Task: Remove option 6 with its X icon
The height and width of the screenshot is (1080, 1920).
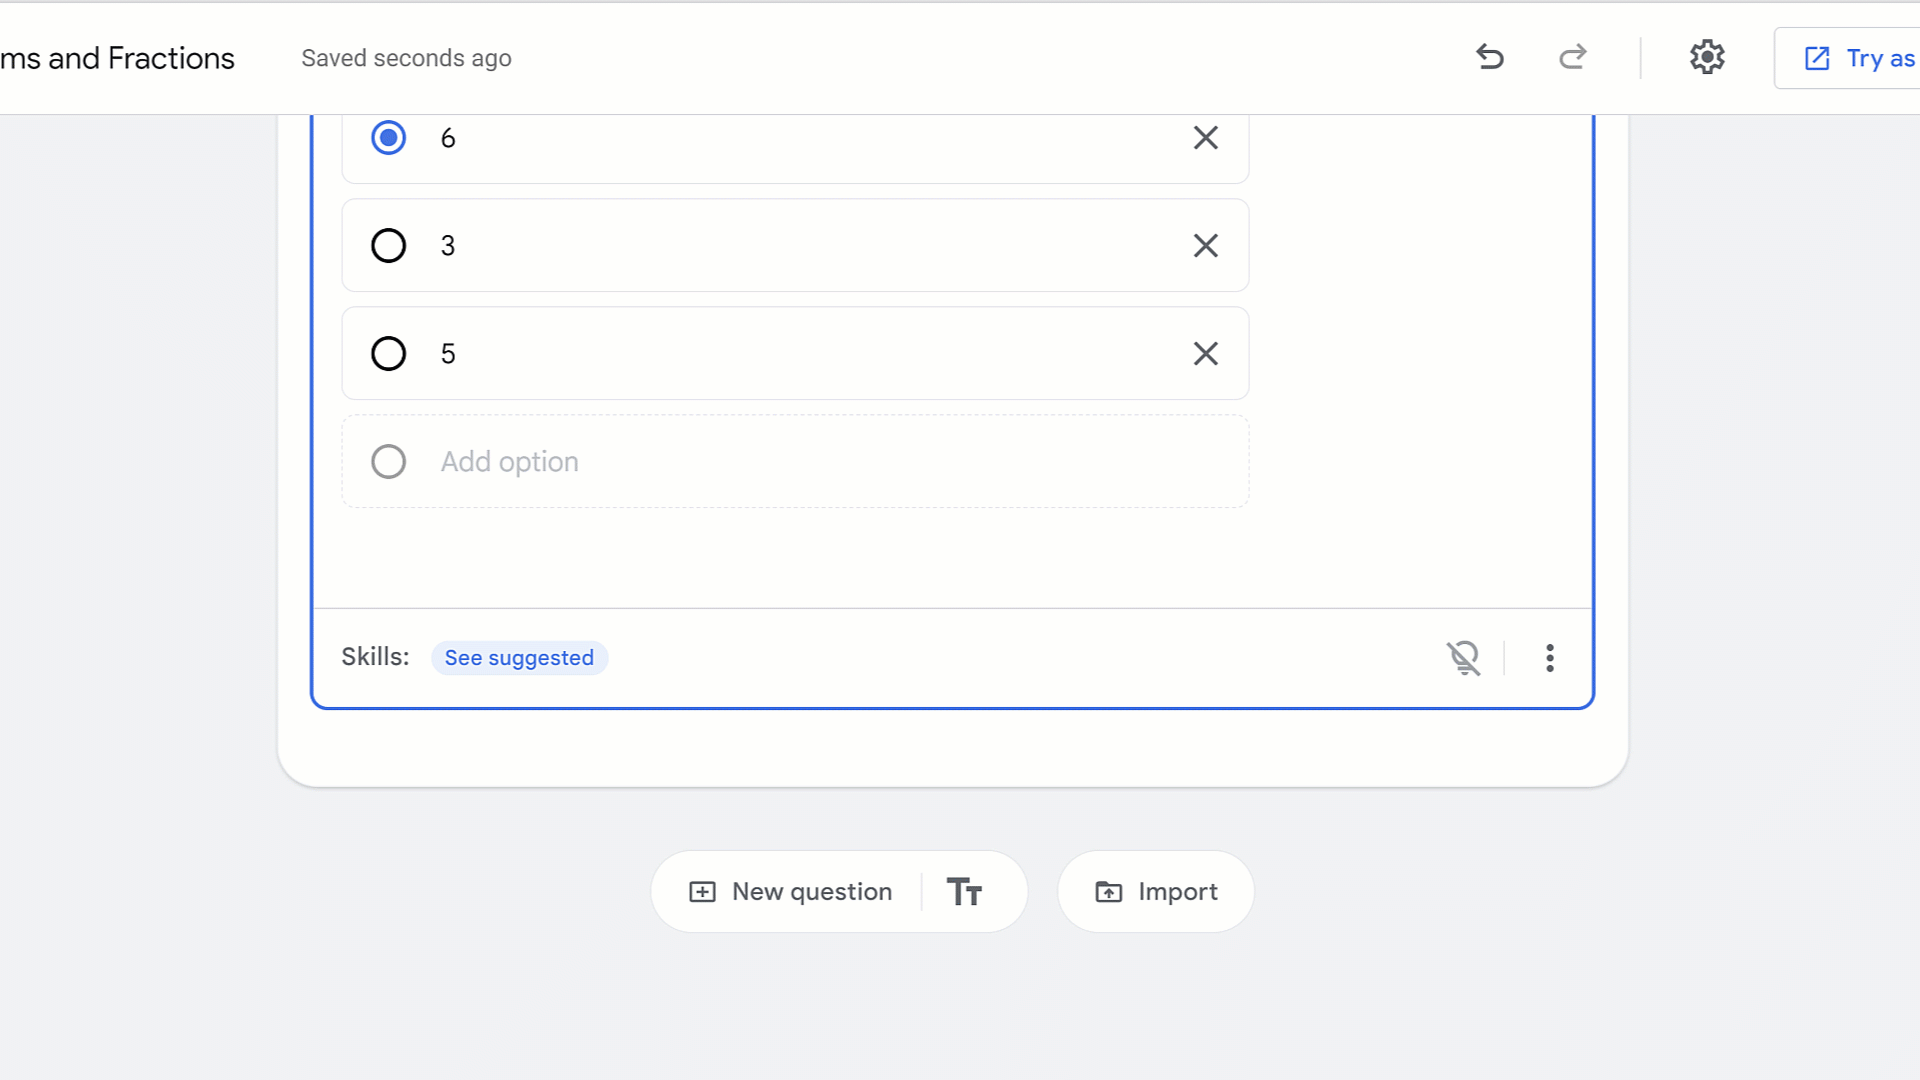Action: pos(1205,138)
